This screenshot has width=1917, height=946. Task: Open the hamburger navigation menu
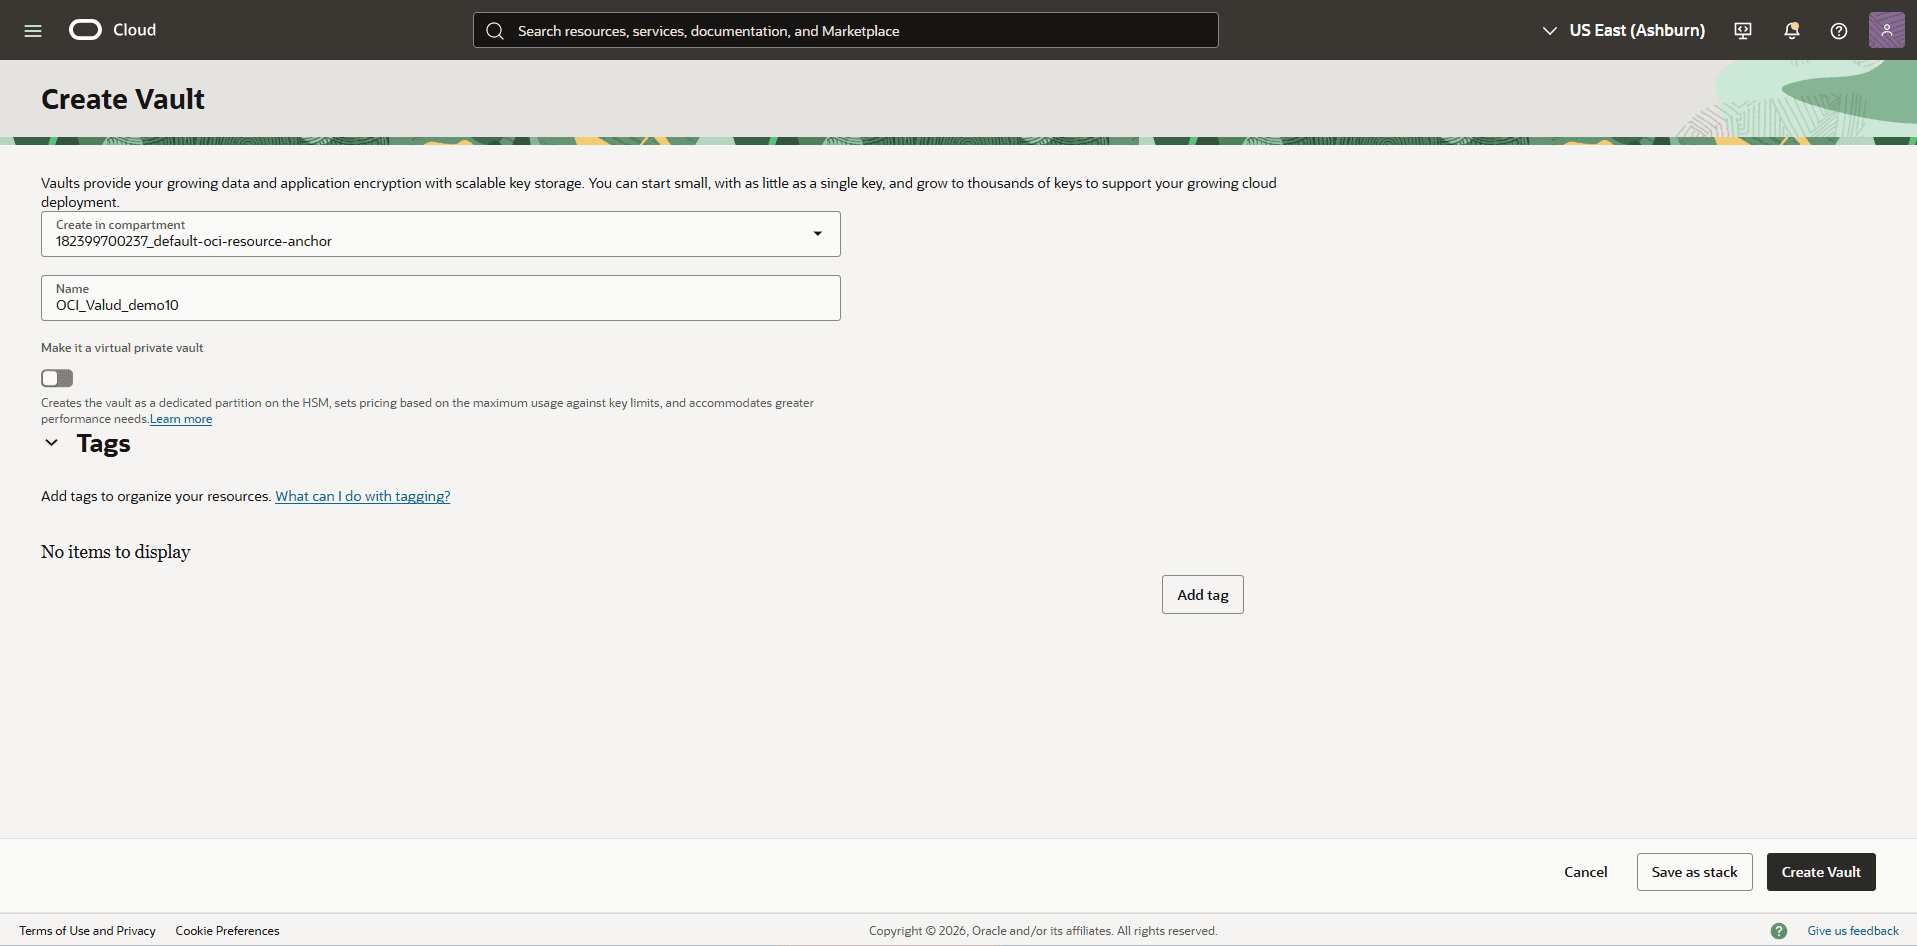click(33, 30)
